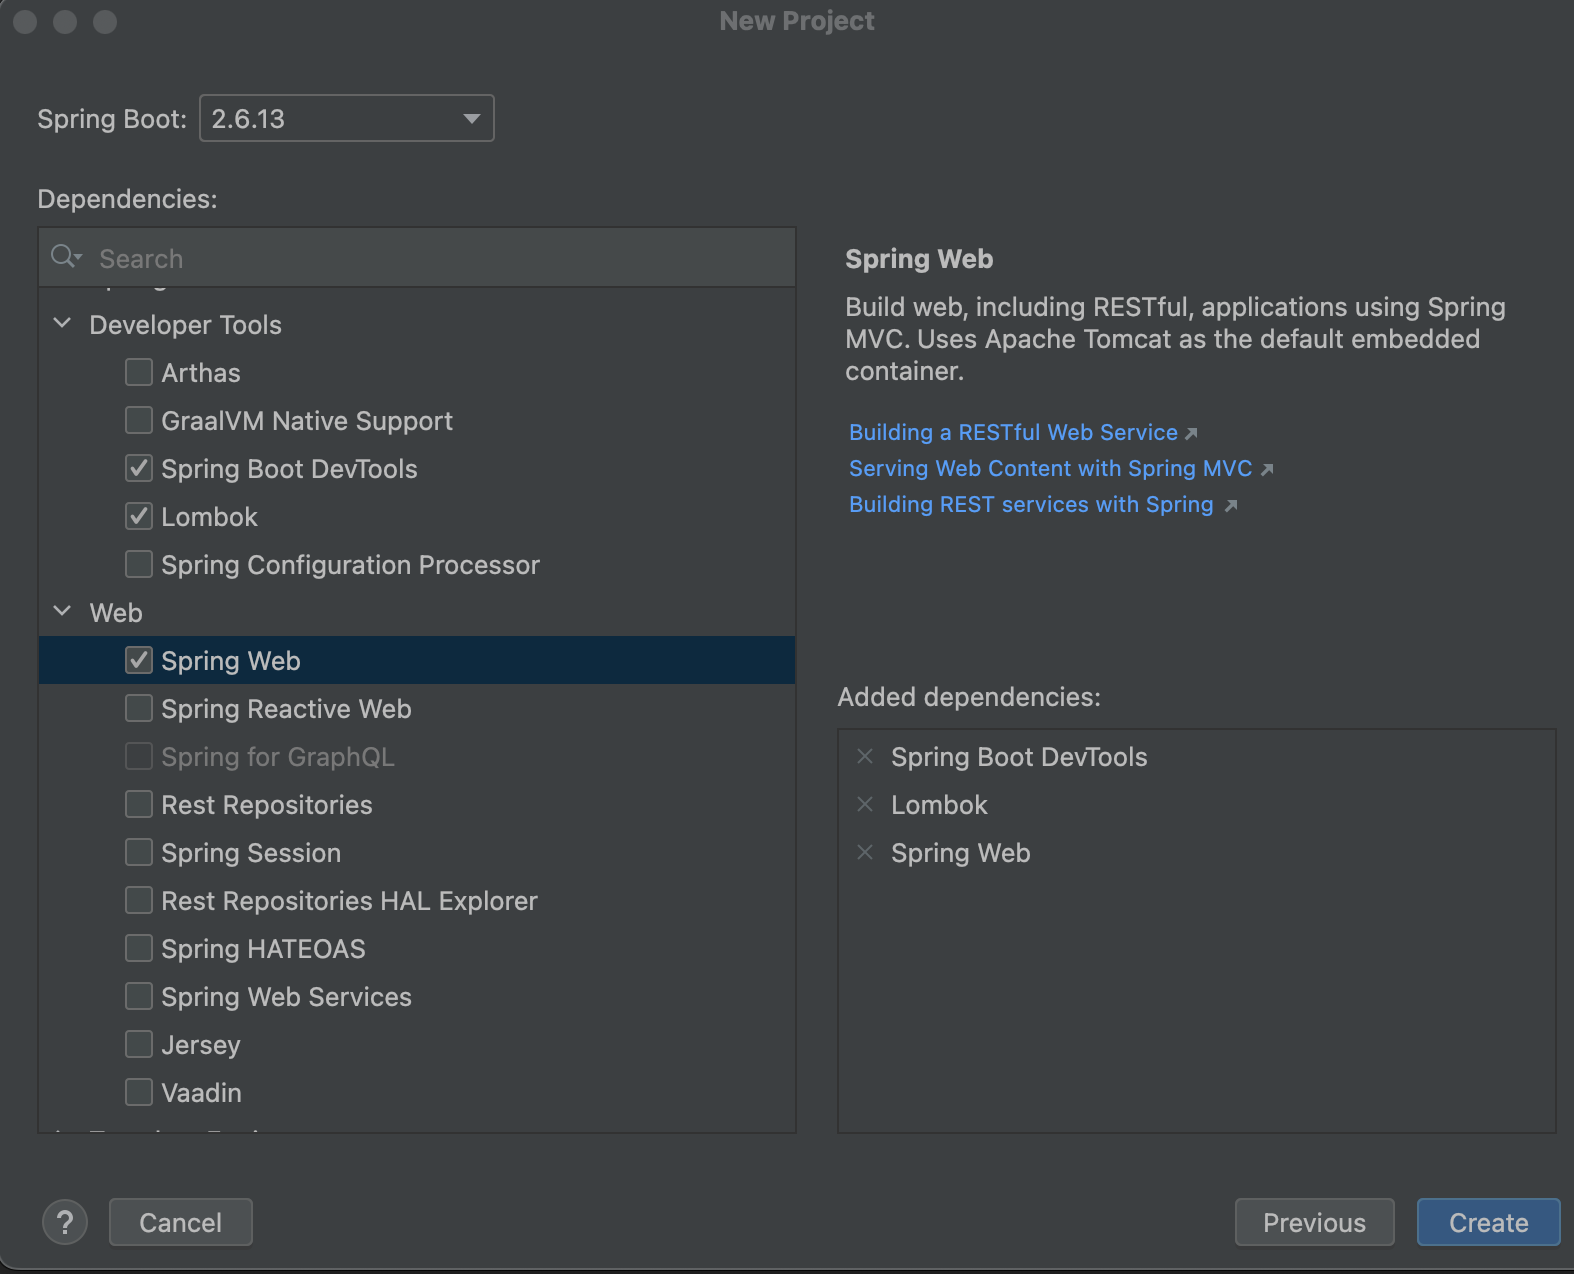Collapse the Web dependency category

pyautogui.click(x=62, y=612)
